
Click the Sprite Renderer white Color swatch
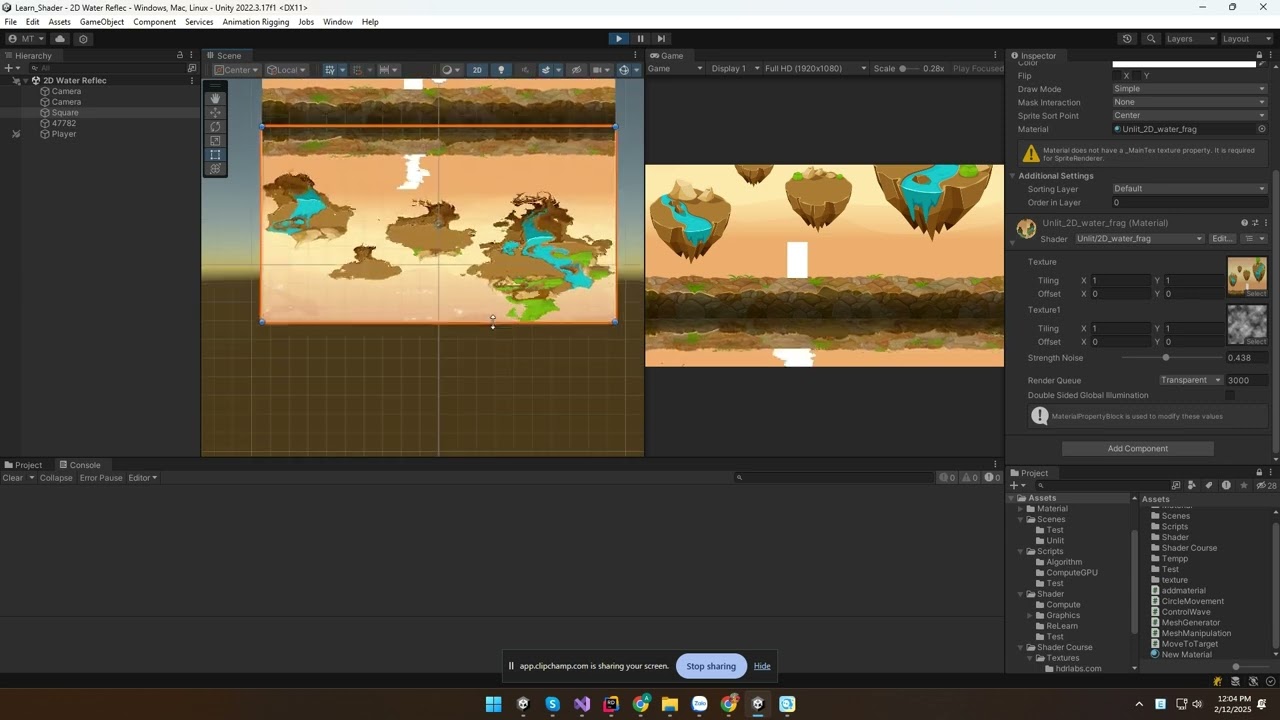pos(1184,64)
